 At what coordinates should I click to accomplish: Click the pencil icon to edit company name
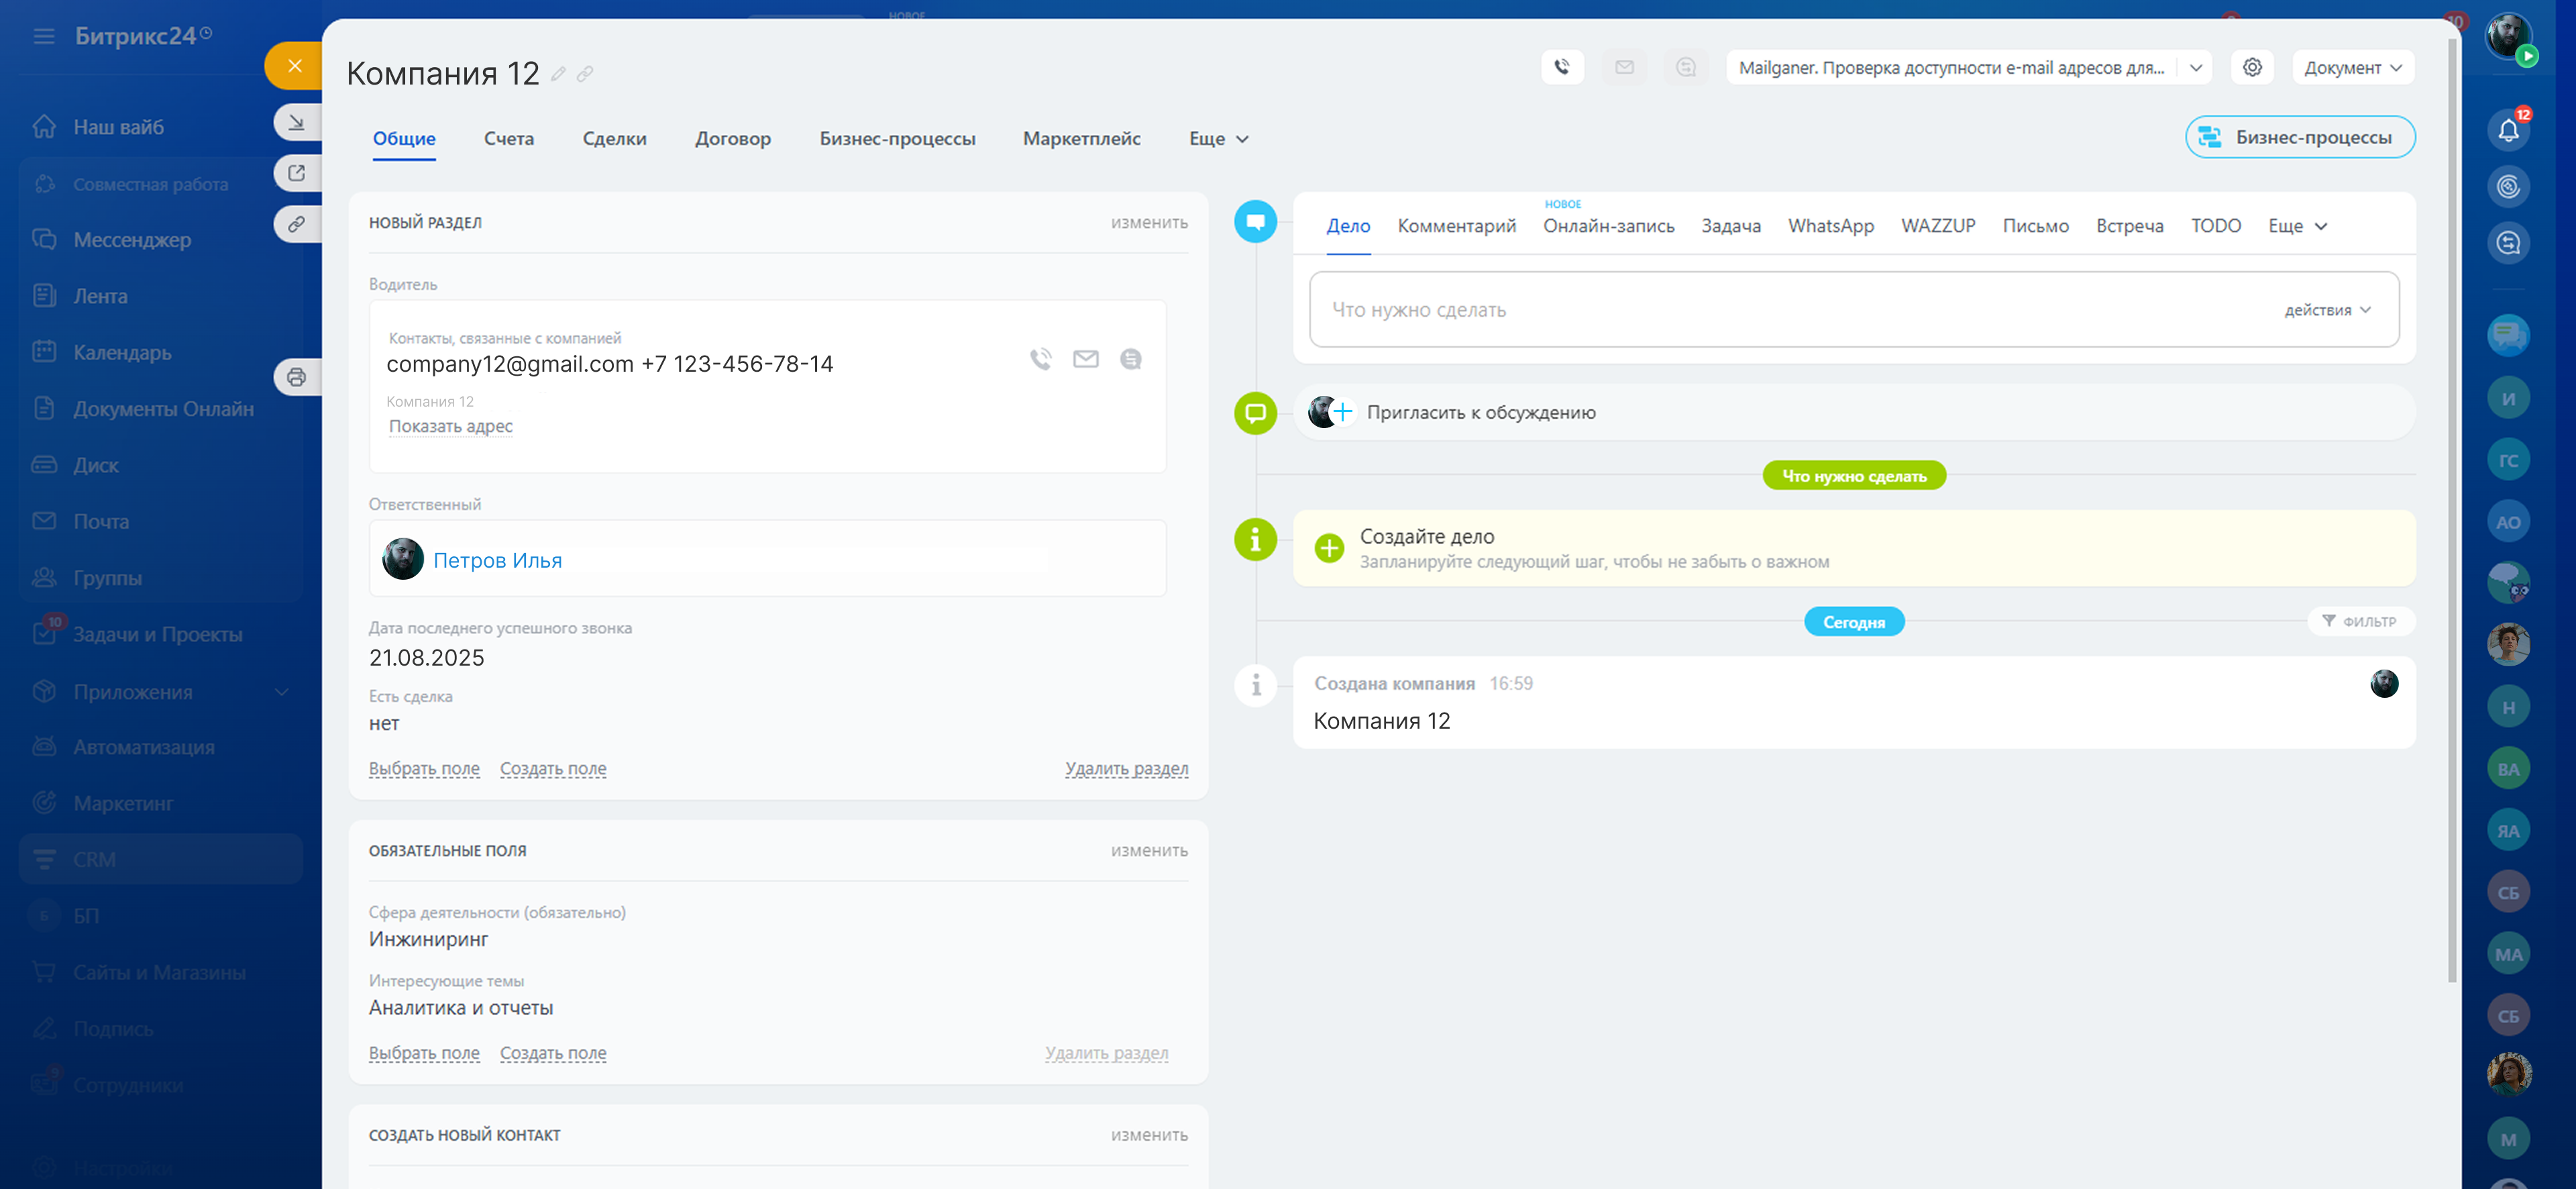pos(559,74)
